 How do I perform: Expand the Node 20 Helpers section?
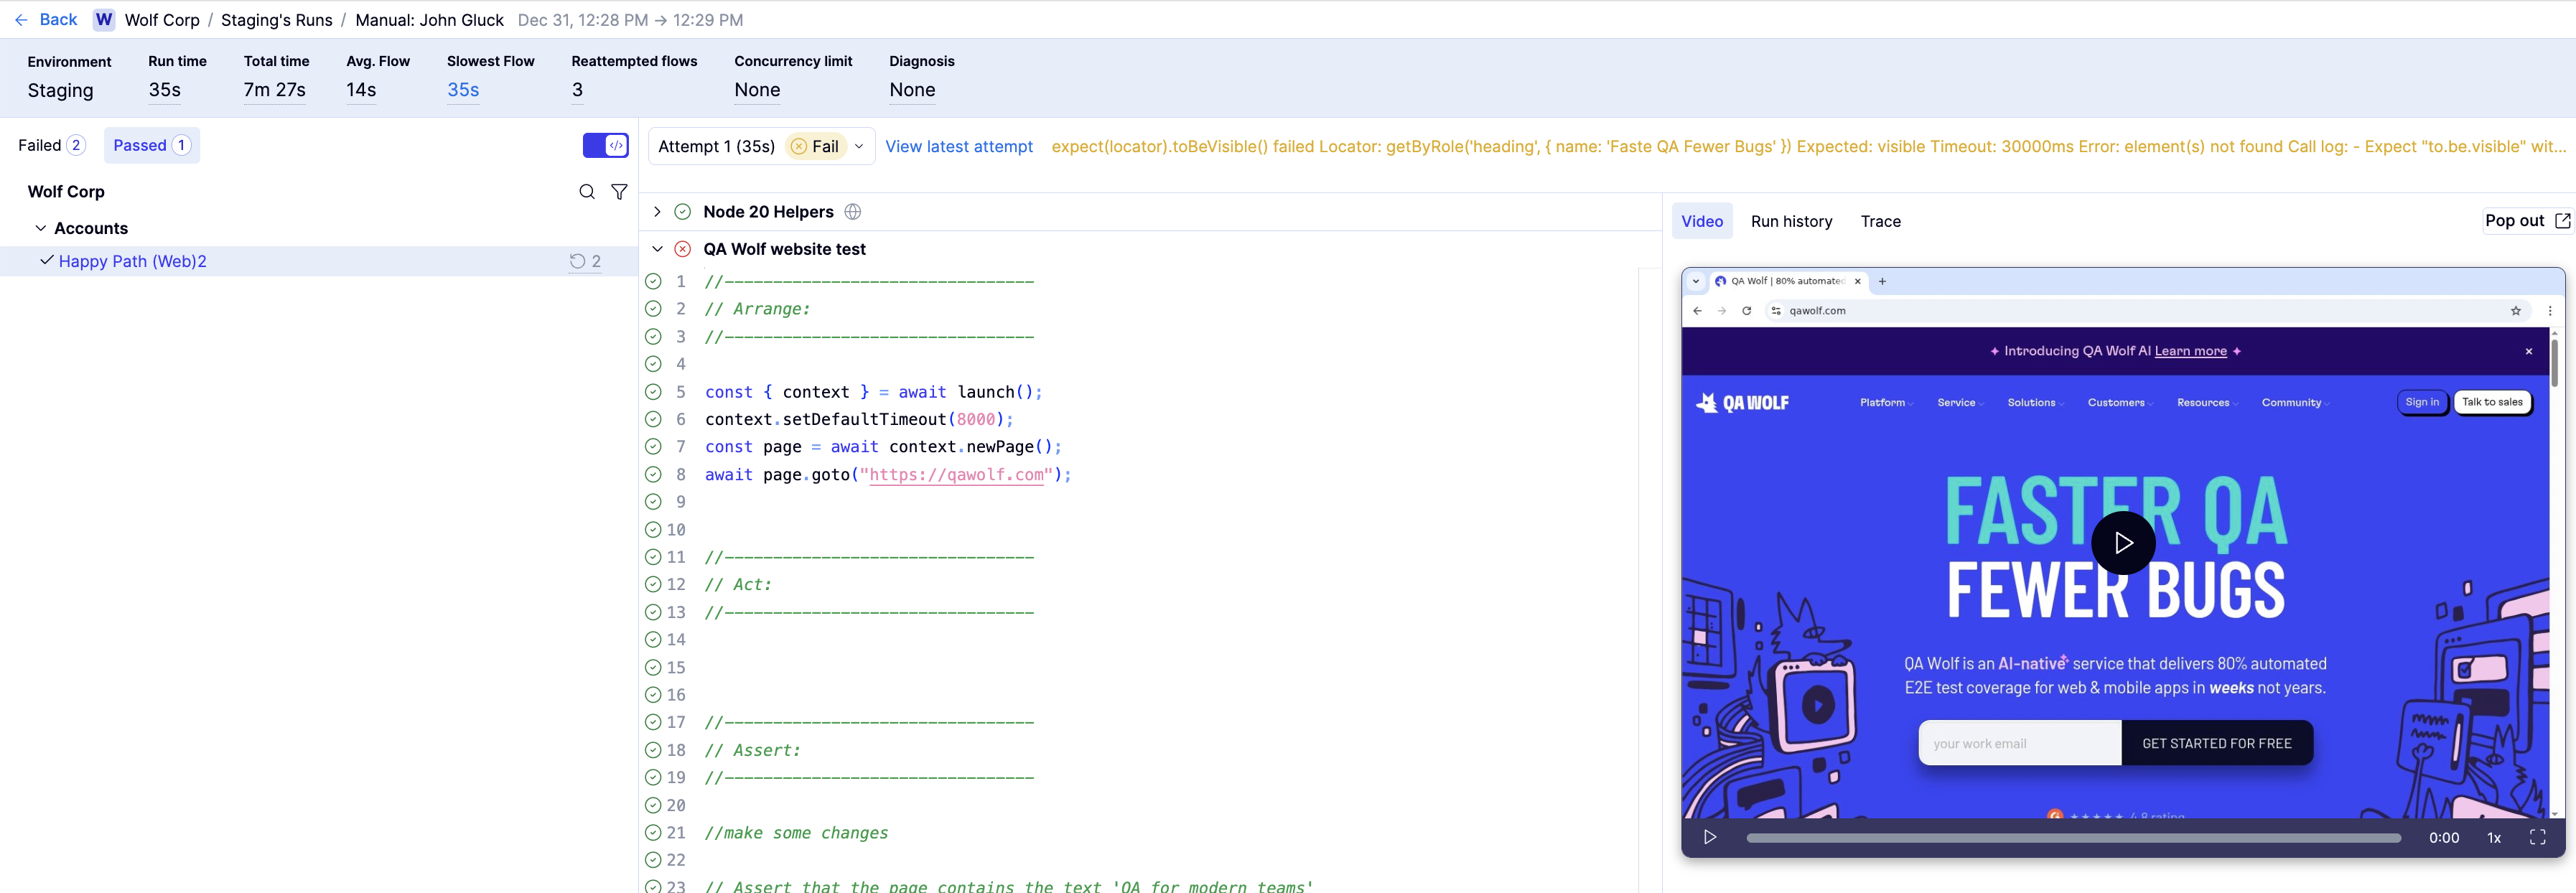pos(657,212)
